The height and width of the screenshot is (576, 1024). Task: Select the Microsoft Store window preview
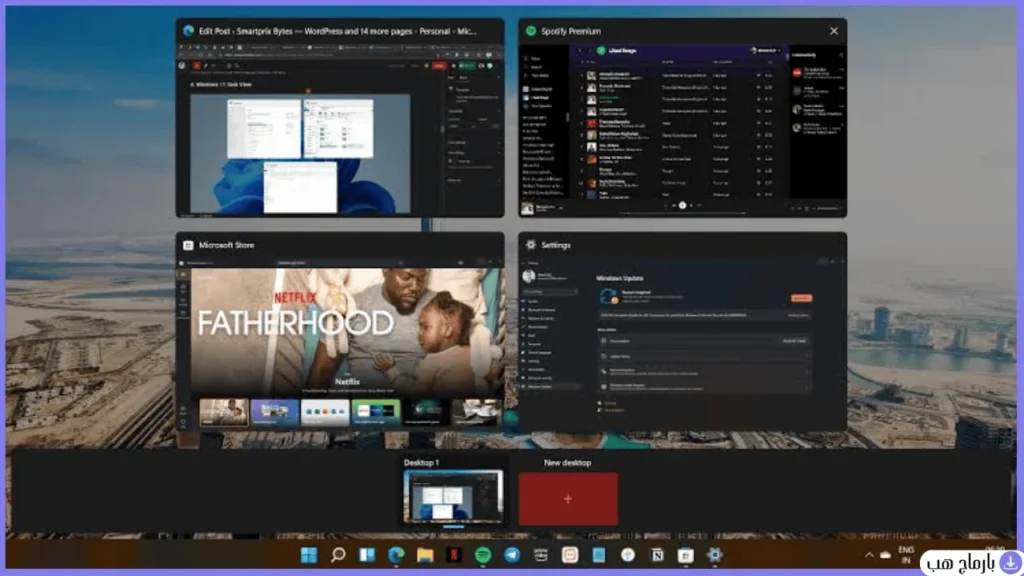coord(340,332)
